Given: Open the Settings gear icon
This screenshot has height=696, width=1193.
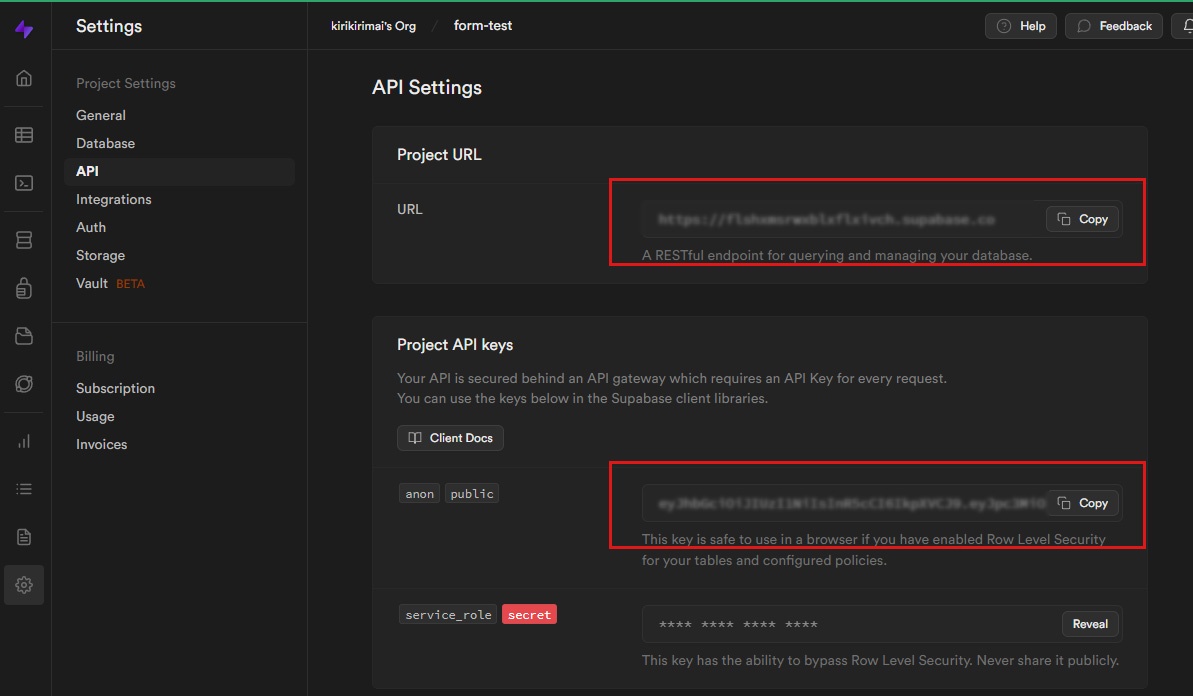Looking at the screenshot, I should pyautogui.click(x=24, y=585).
